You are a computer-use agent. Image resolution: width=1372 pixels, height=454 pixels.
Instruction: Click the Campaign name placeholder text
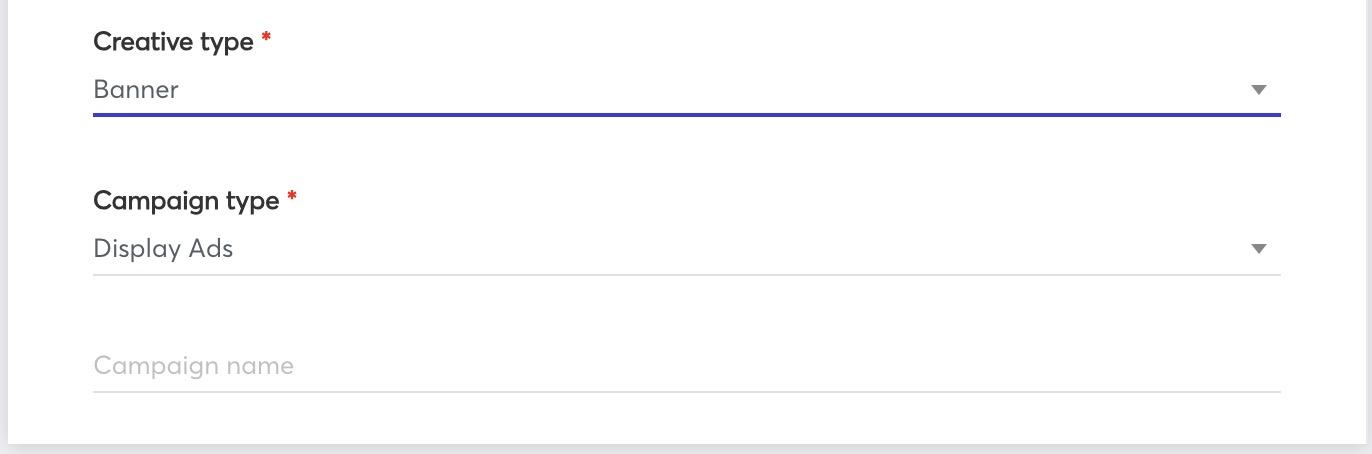tap(194, 365)
